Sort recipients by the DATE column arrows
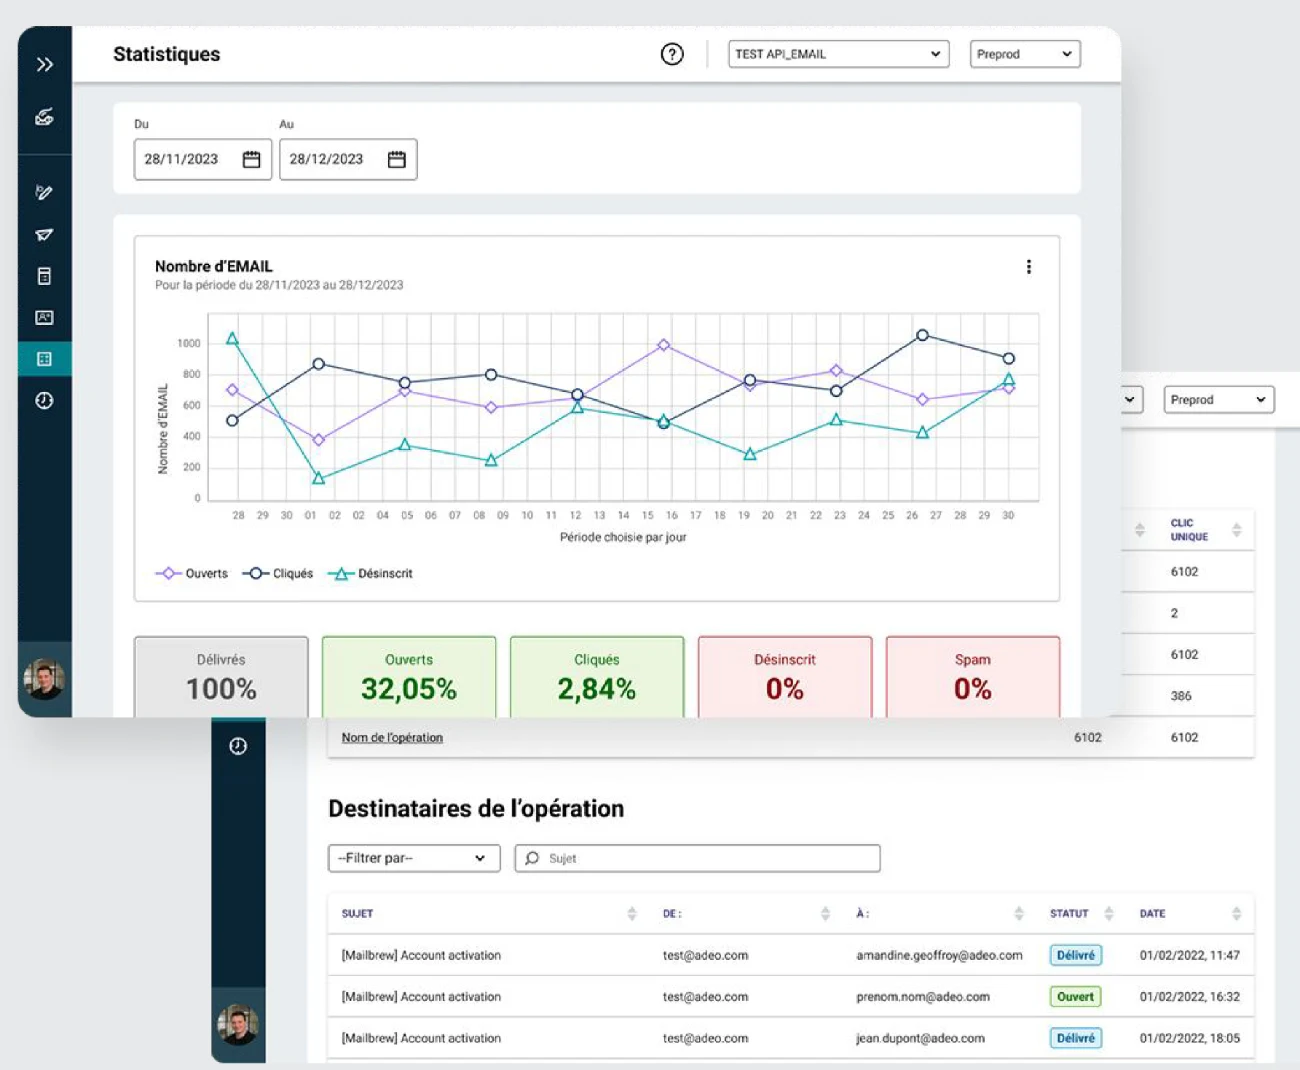 (x=1237, y=913)
